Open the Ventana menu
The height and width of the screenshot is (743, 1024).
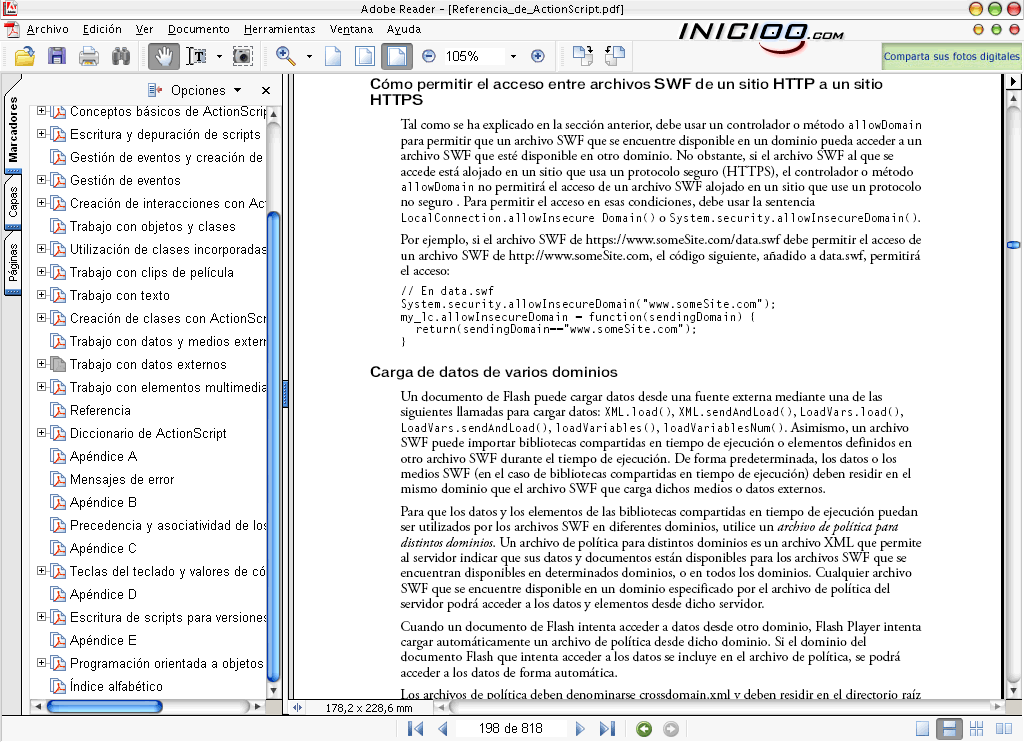pos(351,29)
